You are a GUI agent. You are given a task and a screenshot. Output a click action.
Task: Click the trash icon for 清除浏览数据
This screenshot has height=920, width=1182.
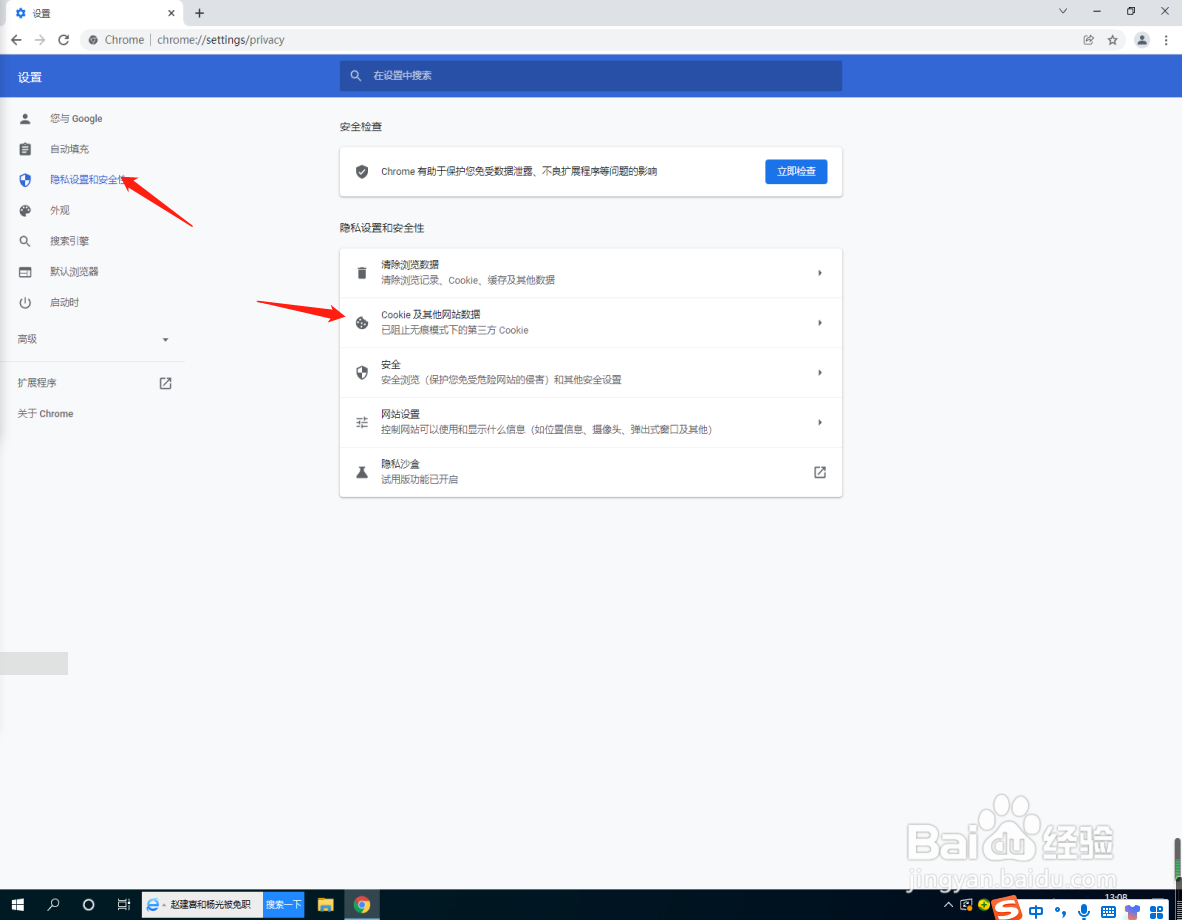(x=362, y=273)
